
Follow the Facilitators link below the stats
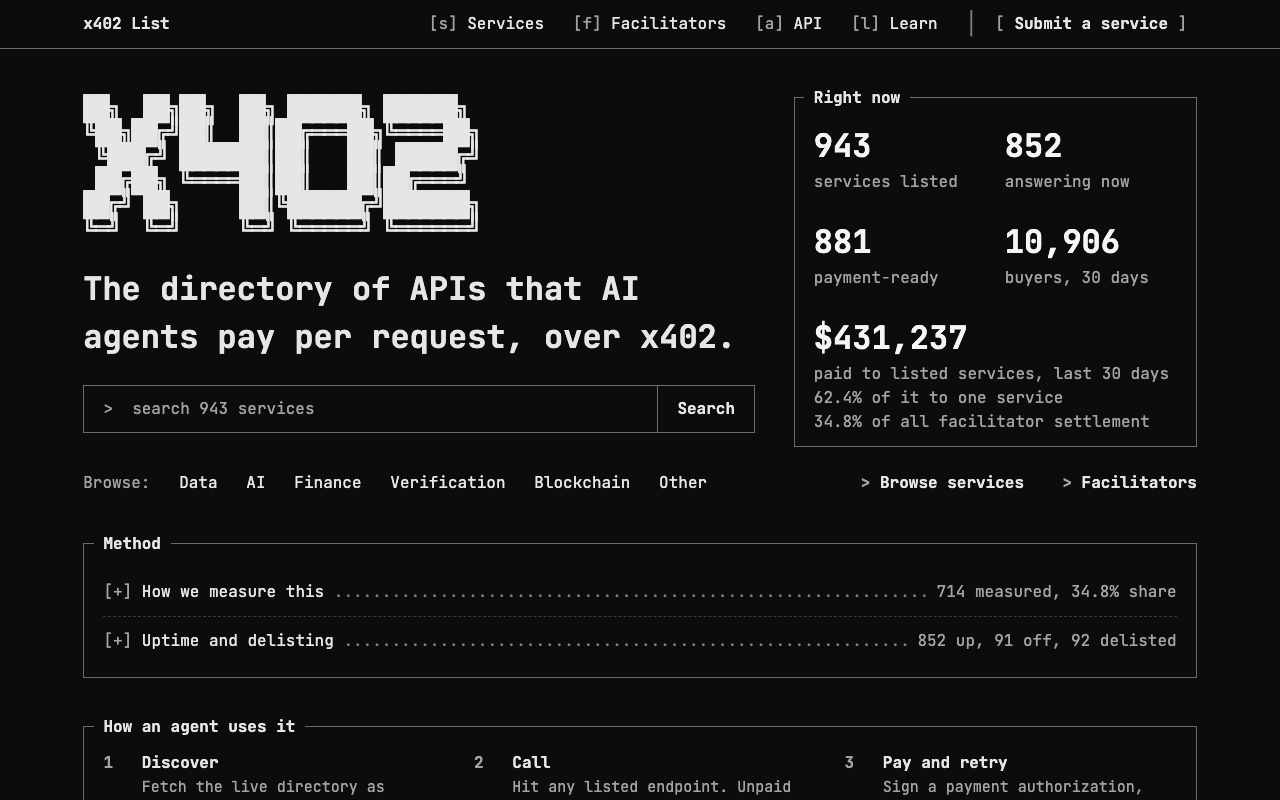click(1129, 482)
